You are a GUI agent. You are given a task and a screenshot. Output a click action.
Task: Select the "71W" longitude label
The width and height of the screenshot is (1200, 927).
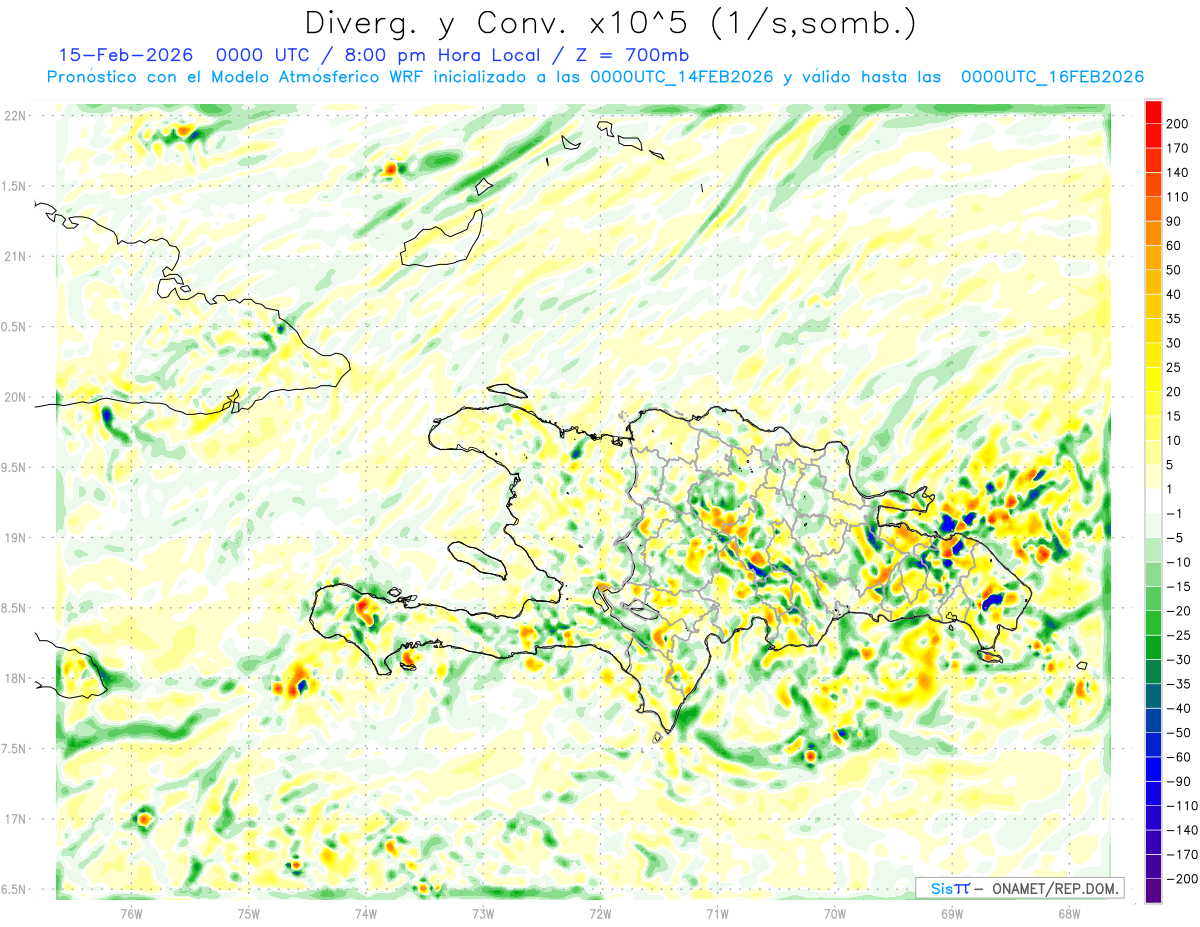(x=717, y=913)
